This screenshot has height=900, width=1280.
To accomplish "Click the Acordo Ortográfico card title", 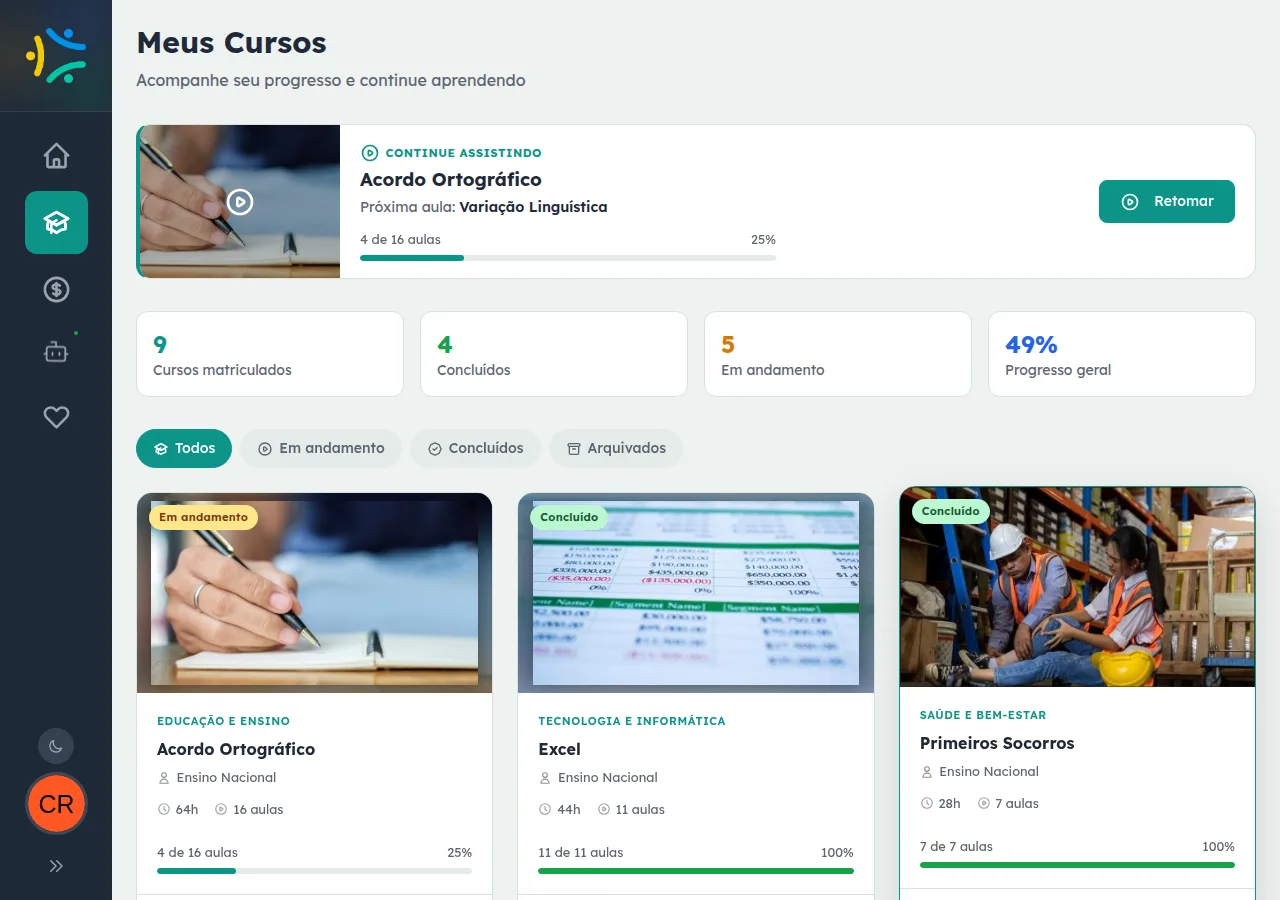I will [236, 749].
